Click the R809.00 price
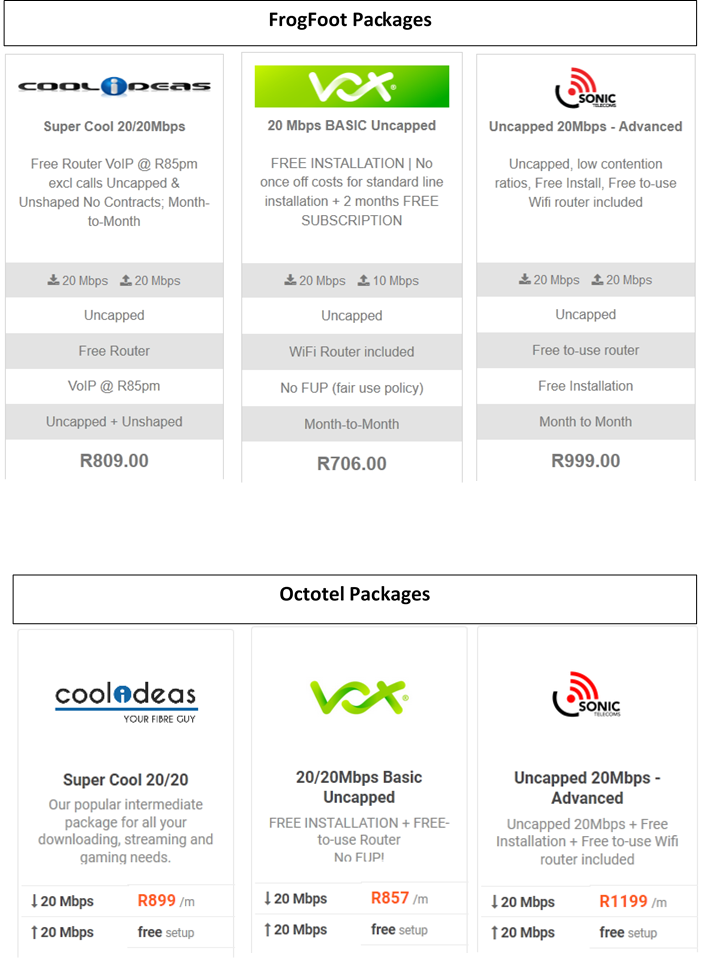 (x=114, y=461)
